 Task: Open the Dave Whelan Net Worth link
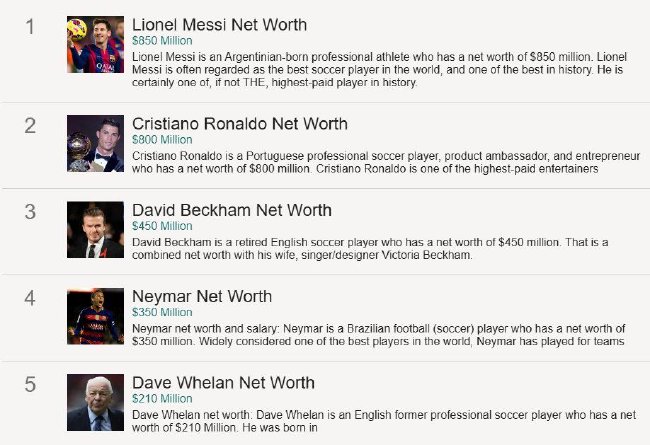click(x=223, y=383)
